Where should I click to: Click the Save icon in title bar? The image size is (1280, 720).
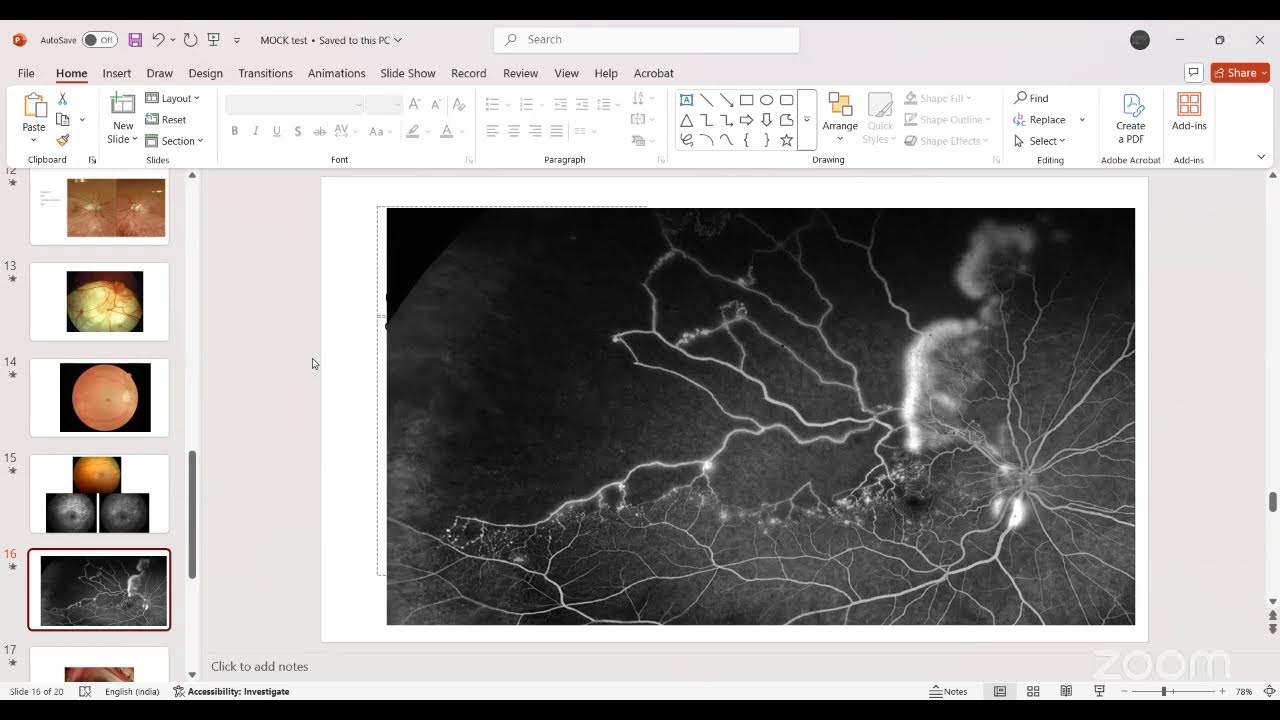pos(135,40)
